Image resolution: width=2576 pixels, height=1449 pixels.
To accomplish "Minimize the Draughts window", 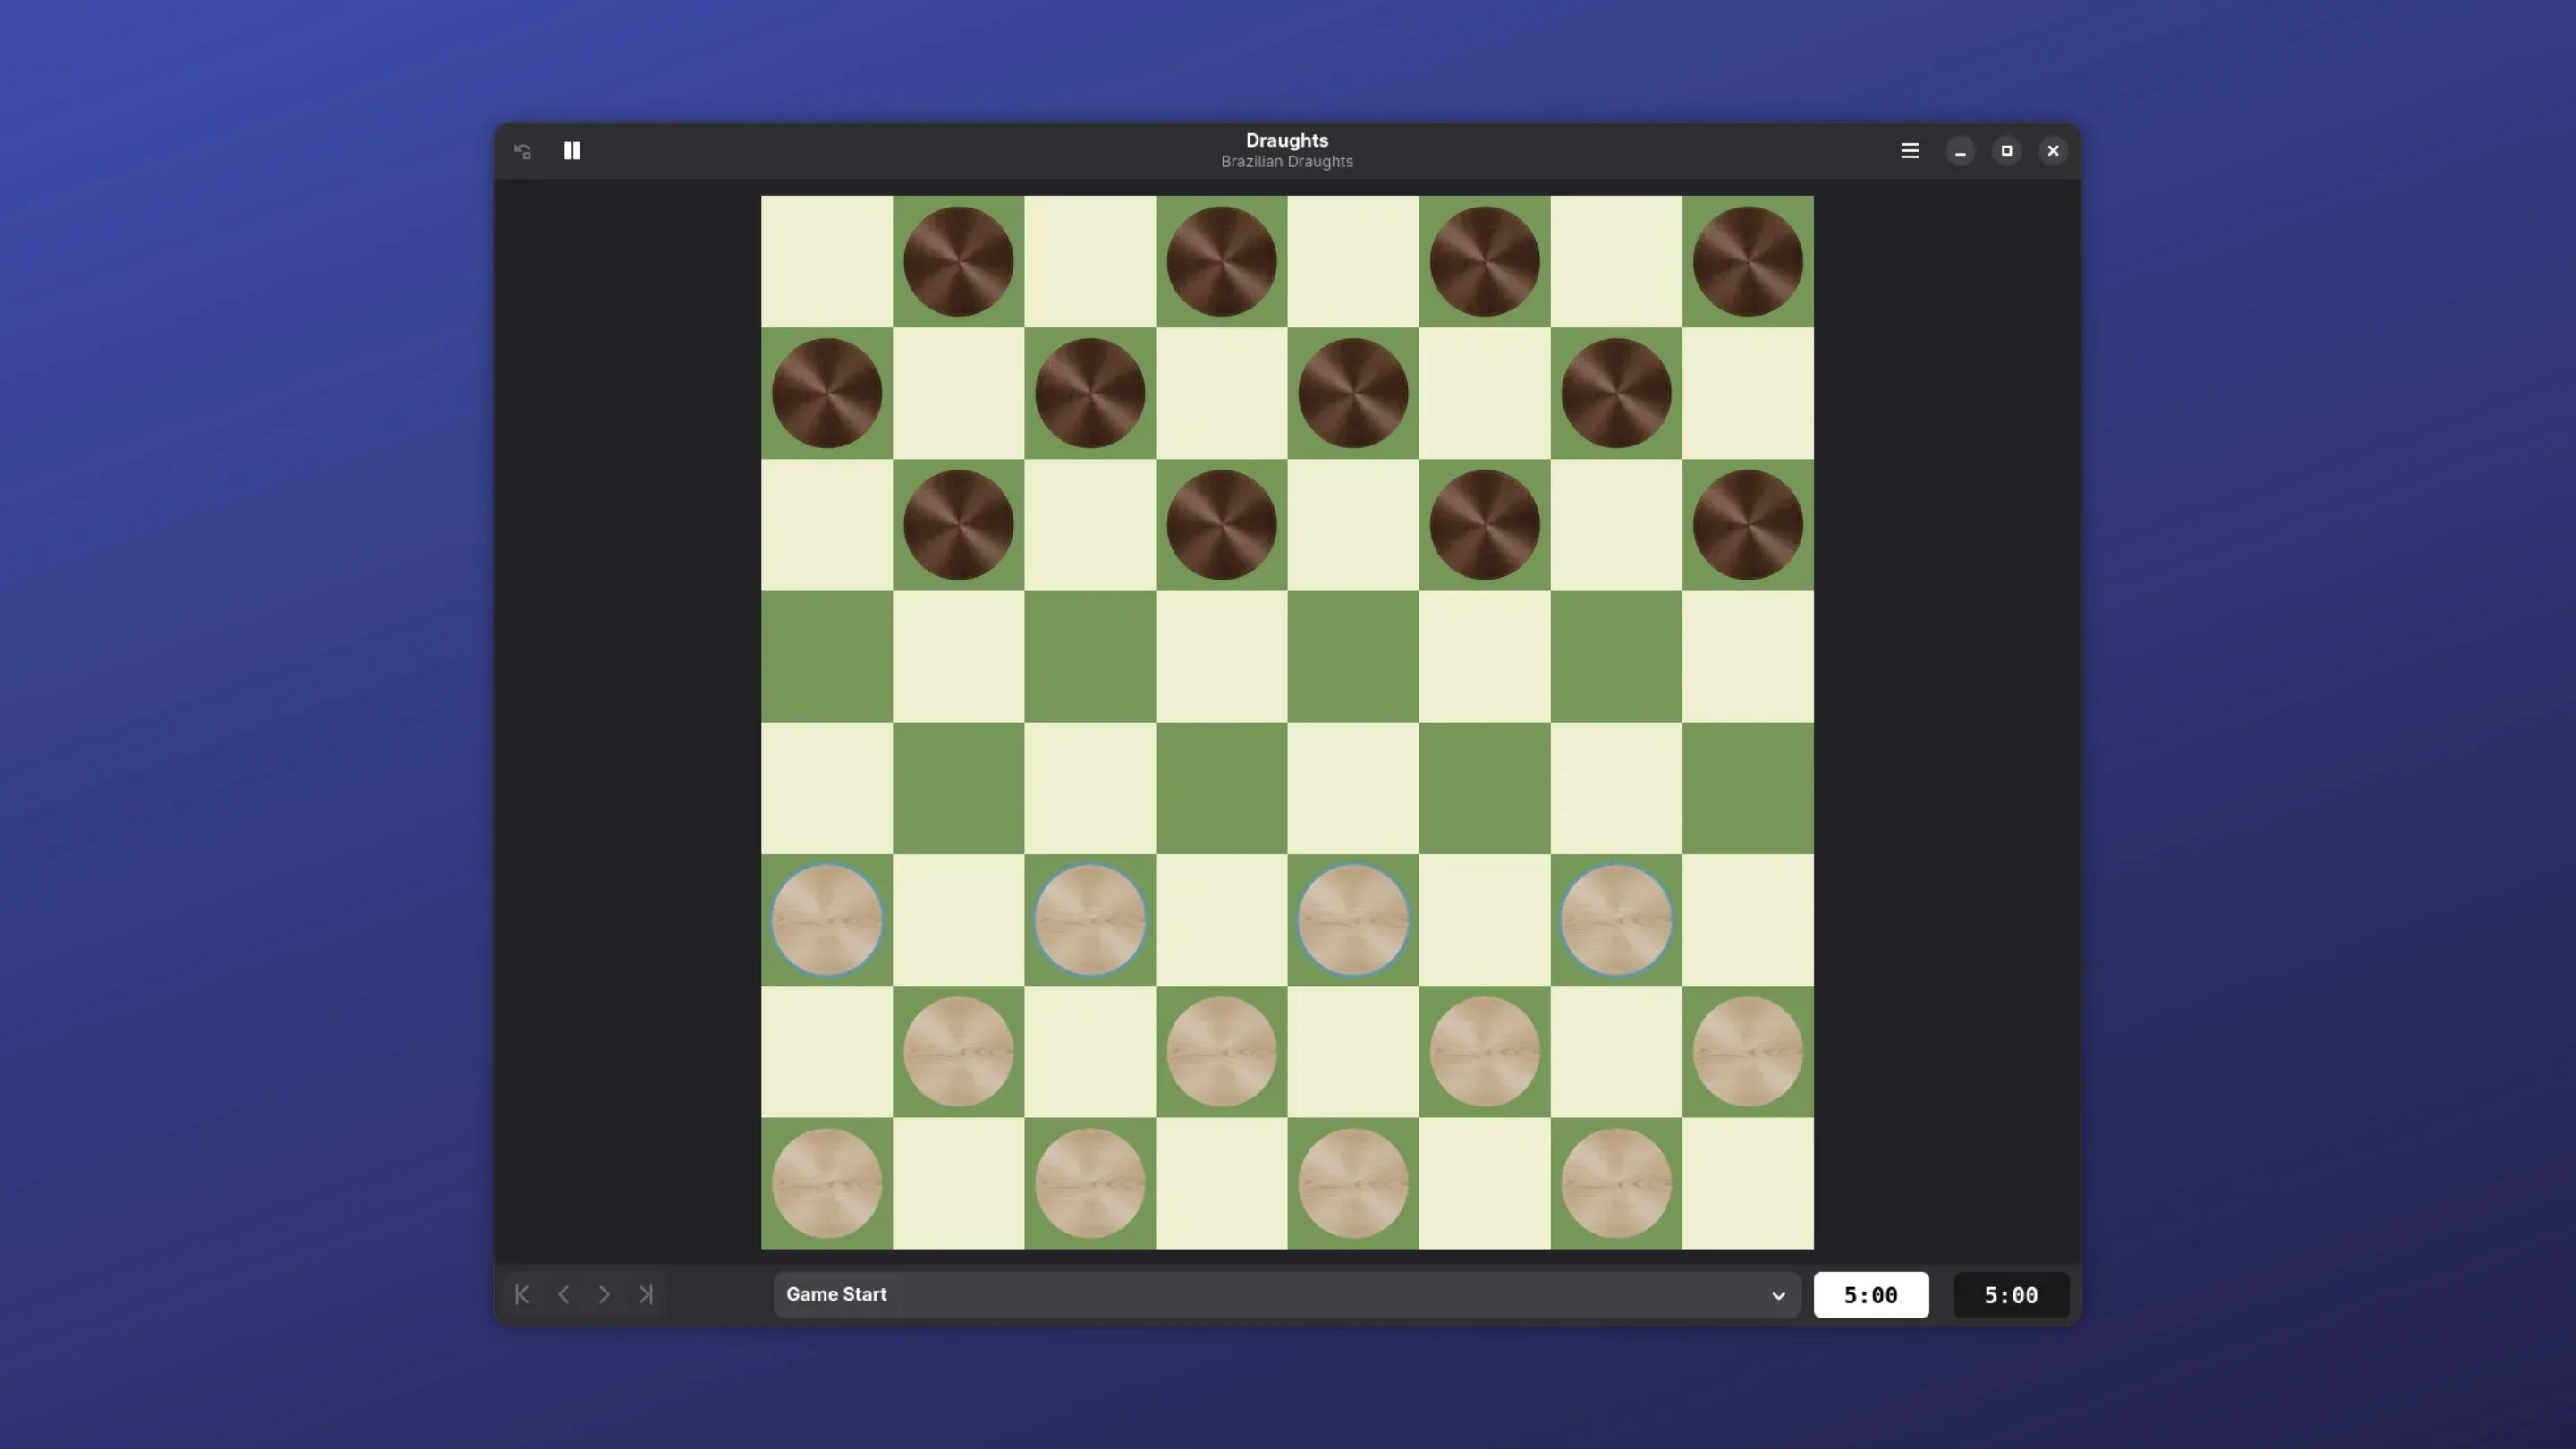I will (1959, 151).
